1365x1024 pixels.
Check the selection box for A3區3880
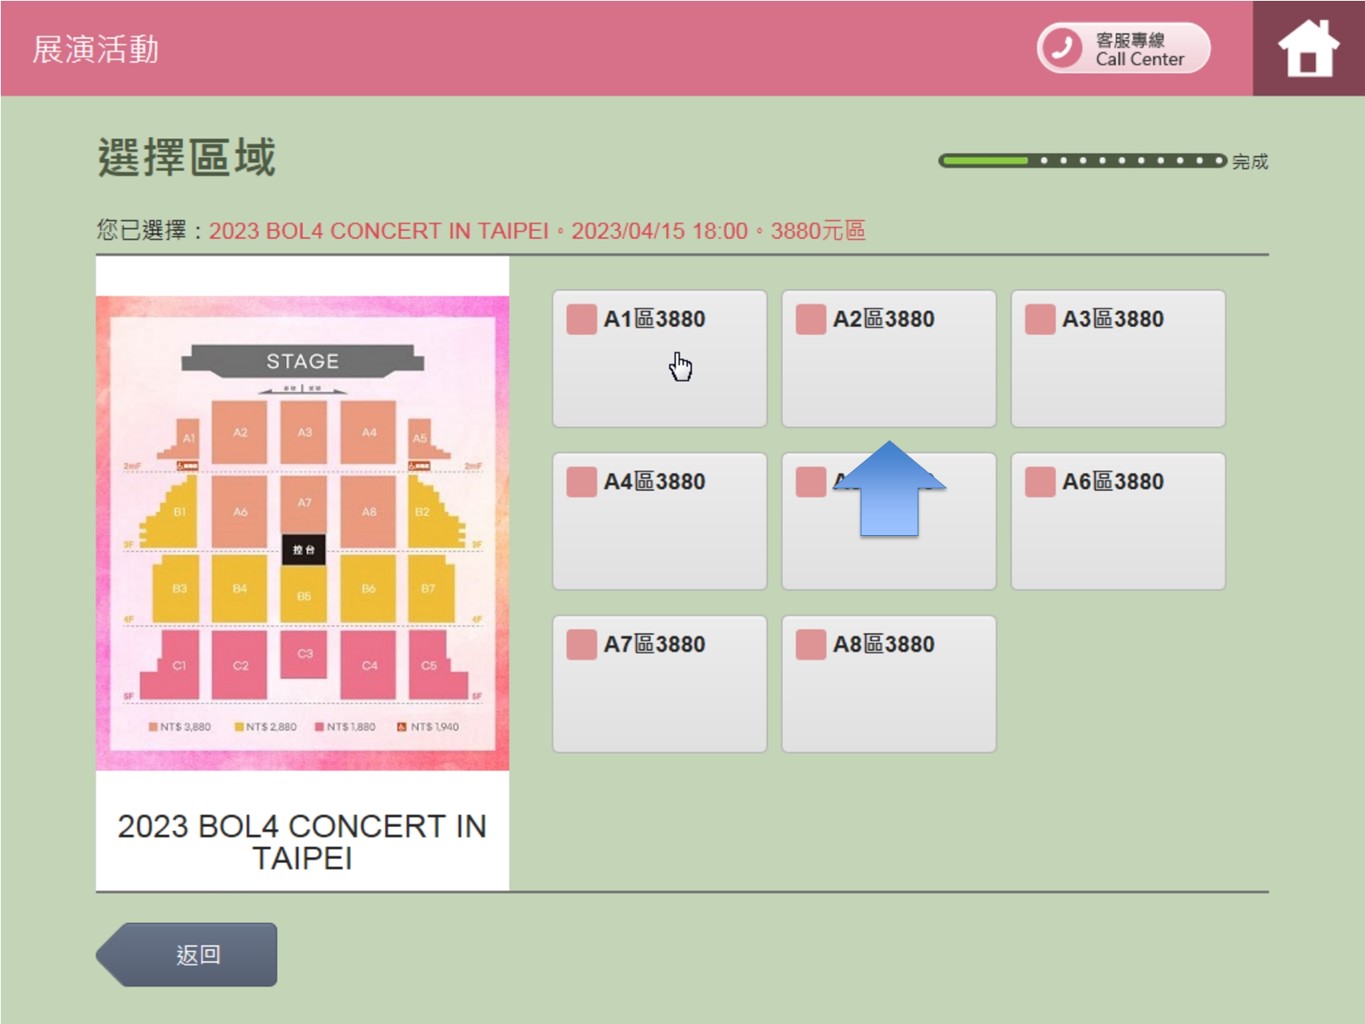[1039, 319]
